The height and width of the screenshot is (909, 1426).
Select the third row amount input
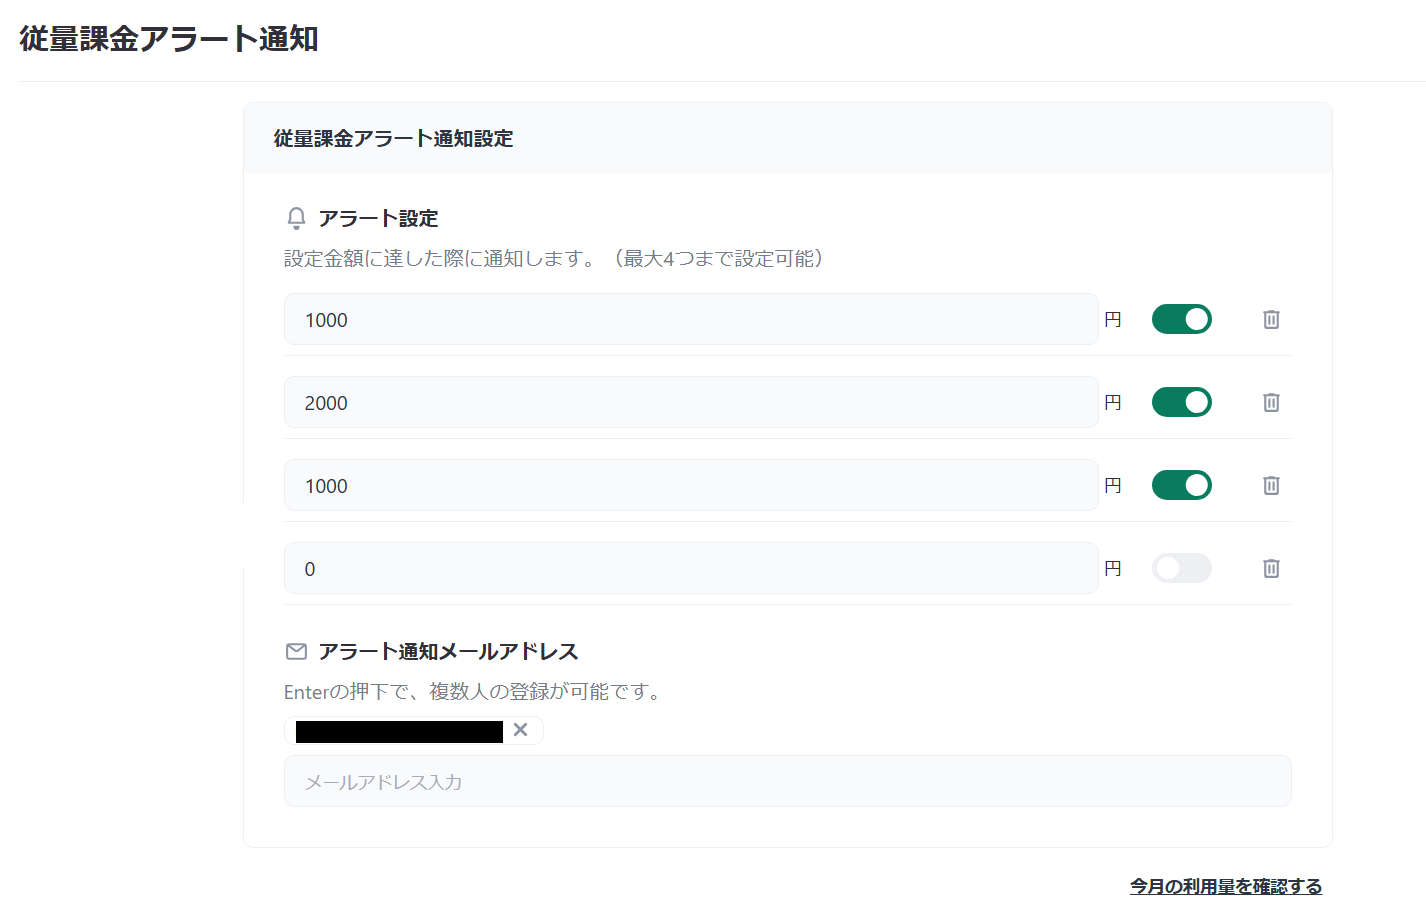pos(690,486)
